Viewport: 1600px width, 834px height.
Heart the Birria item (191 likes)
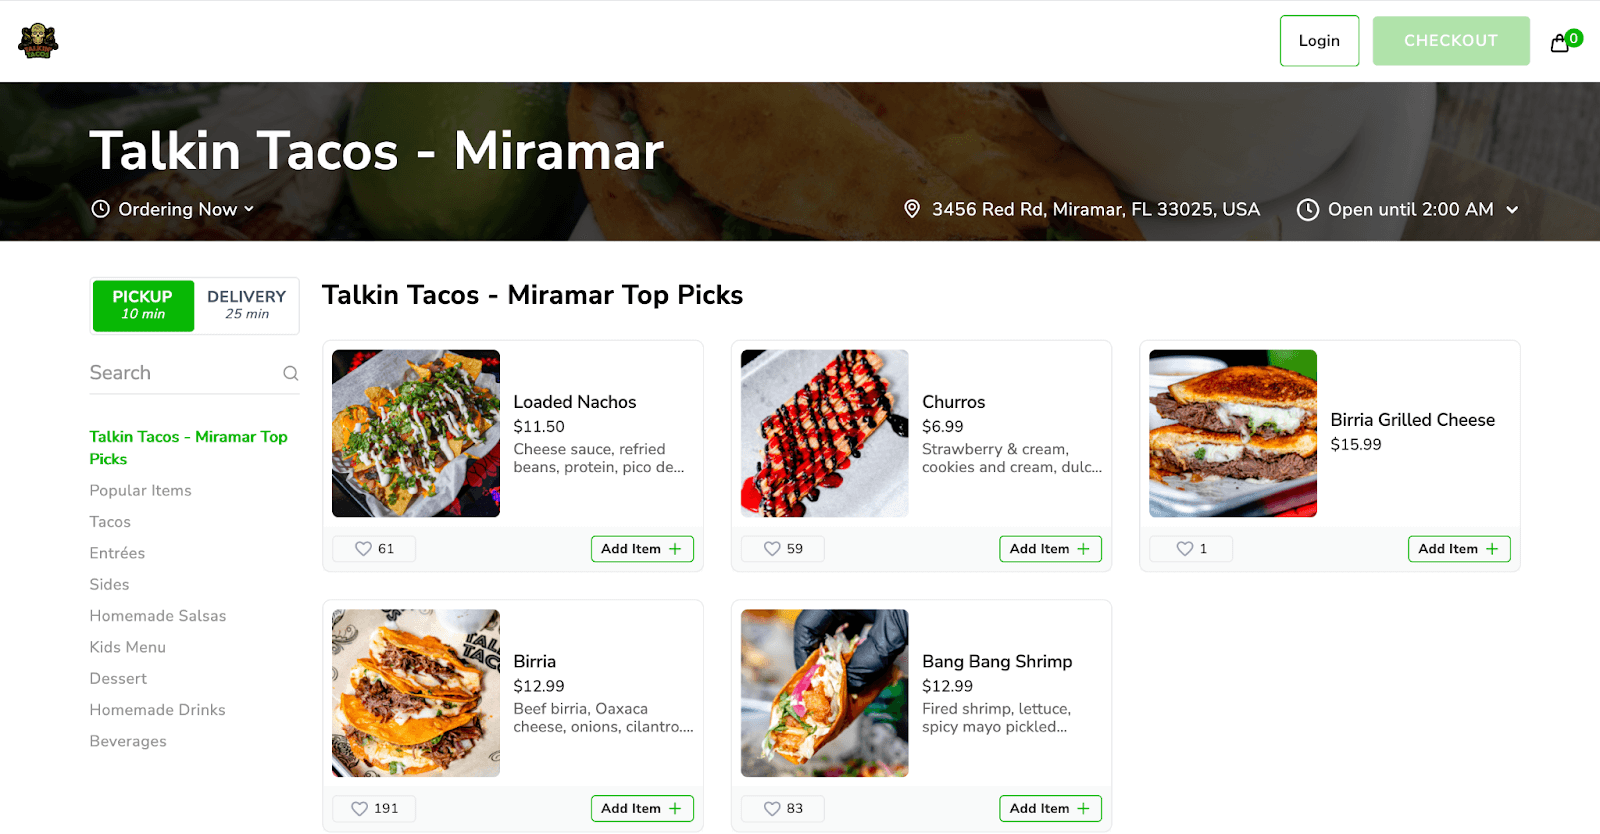point(360,809)
